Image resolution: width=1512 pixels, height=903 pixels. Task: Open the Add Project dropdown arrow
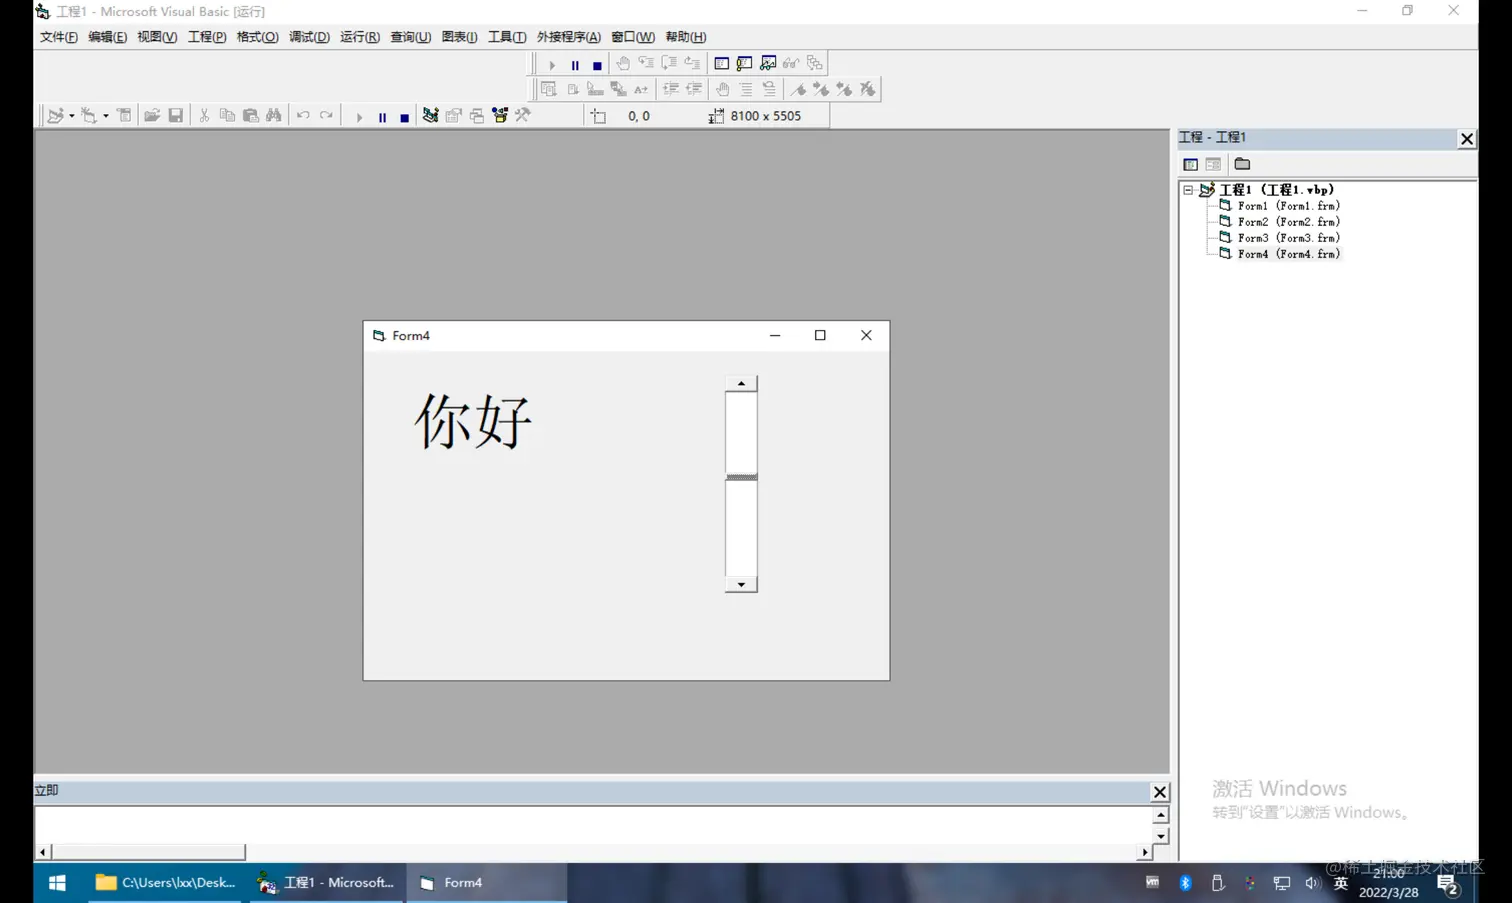(x=72, y=116)
